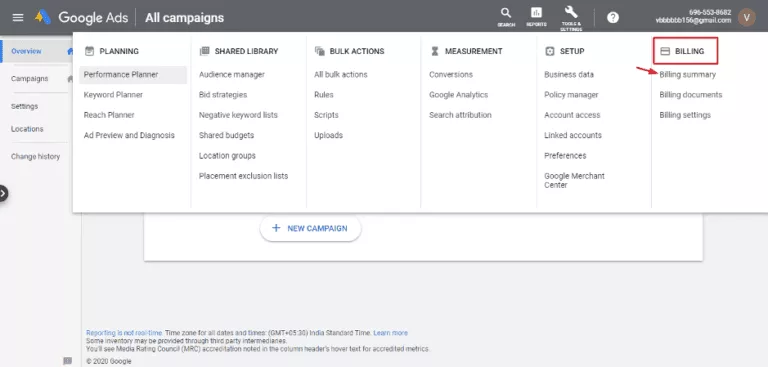Open Location groups

point(227,155)
